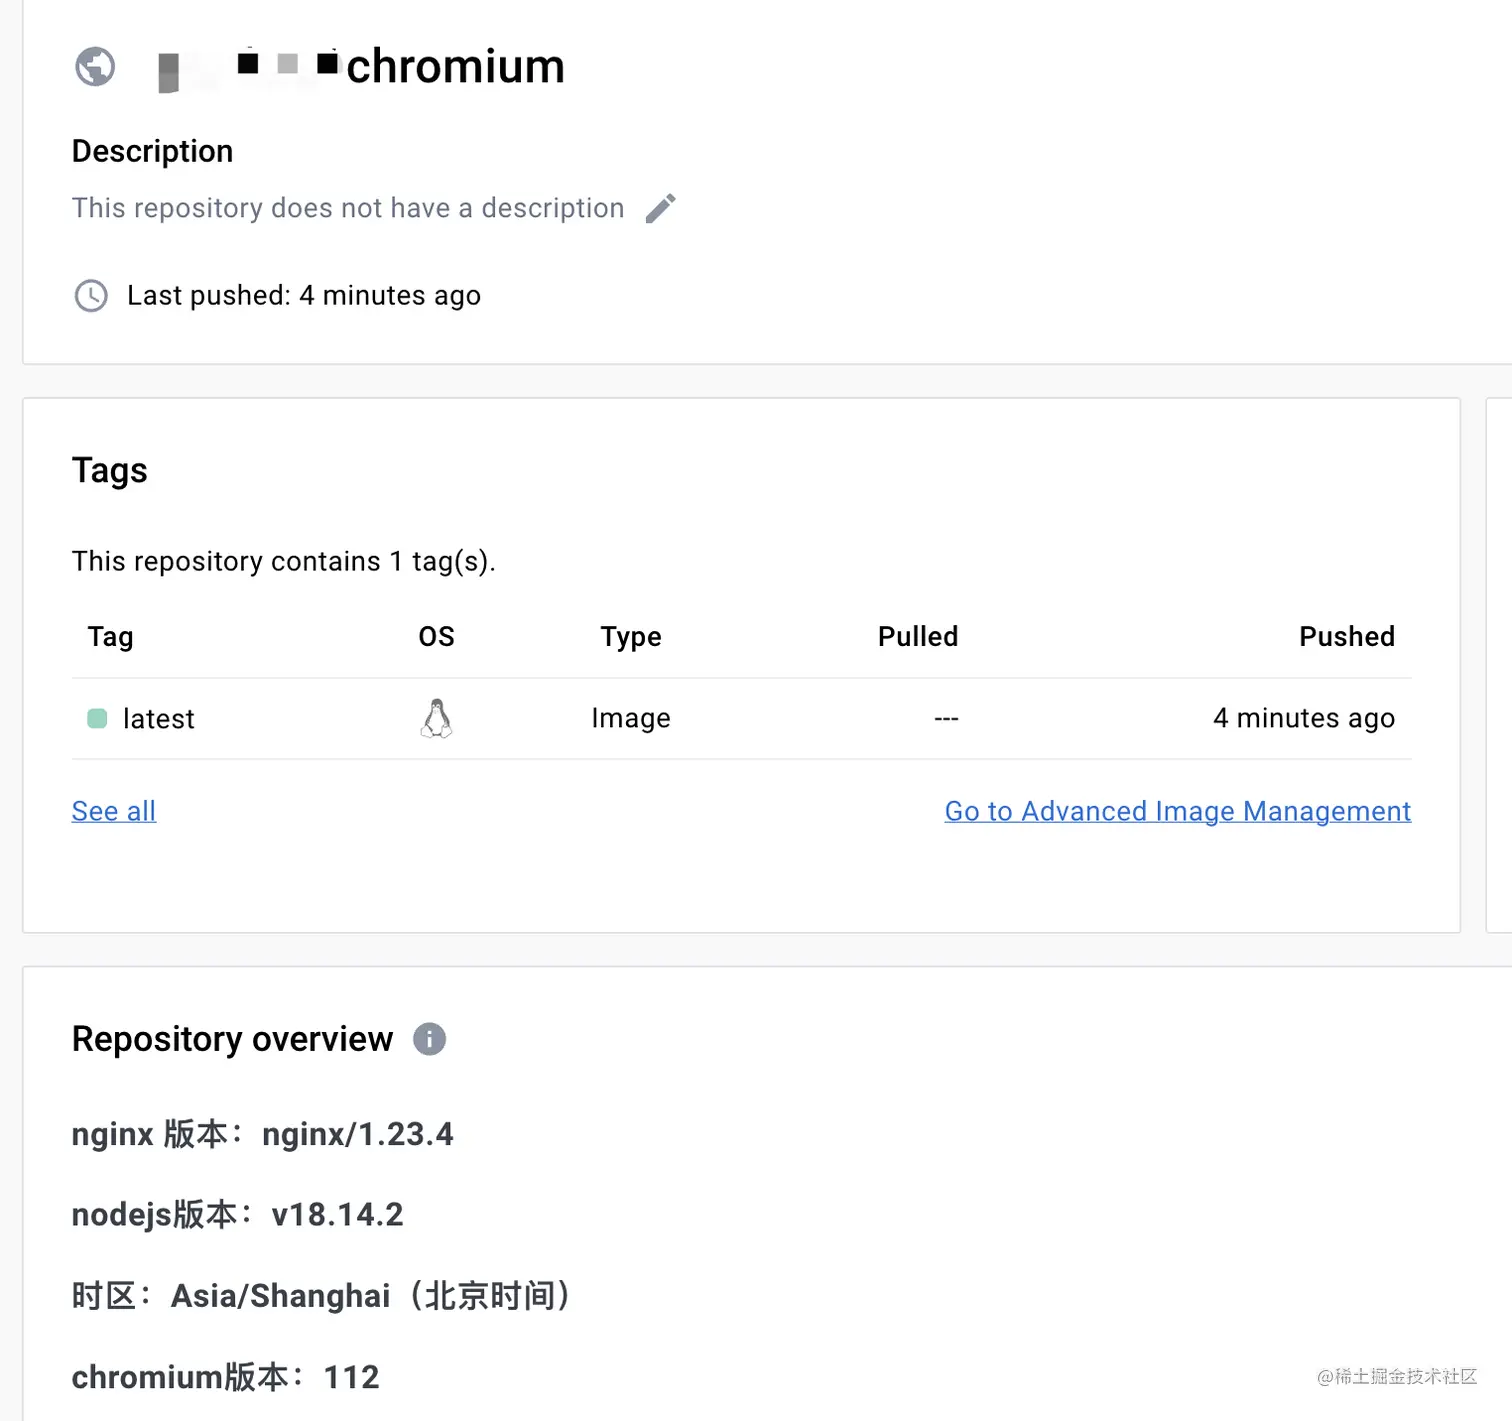
Task: Click the Linux penguin OS icon
Action: [x=436, y=718]
